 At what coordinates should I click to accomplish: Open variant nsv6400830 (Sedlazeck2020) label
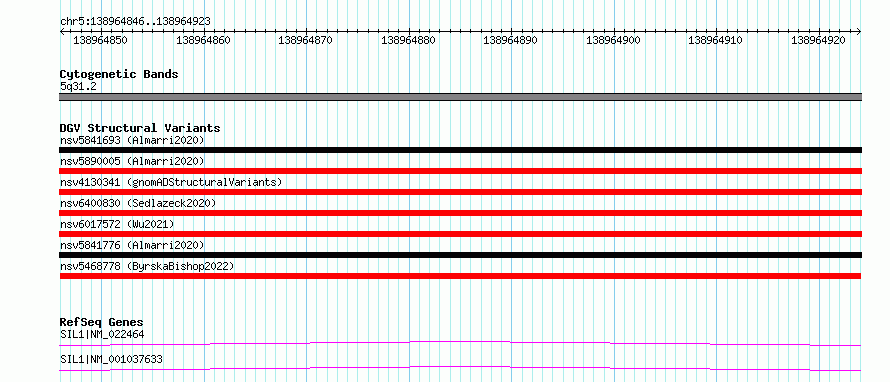coord(138,203)
